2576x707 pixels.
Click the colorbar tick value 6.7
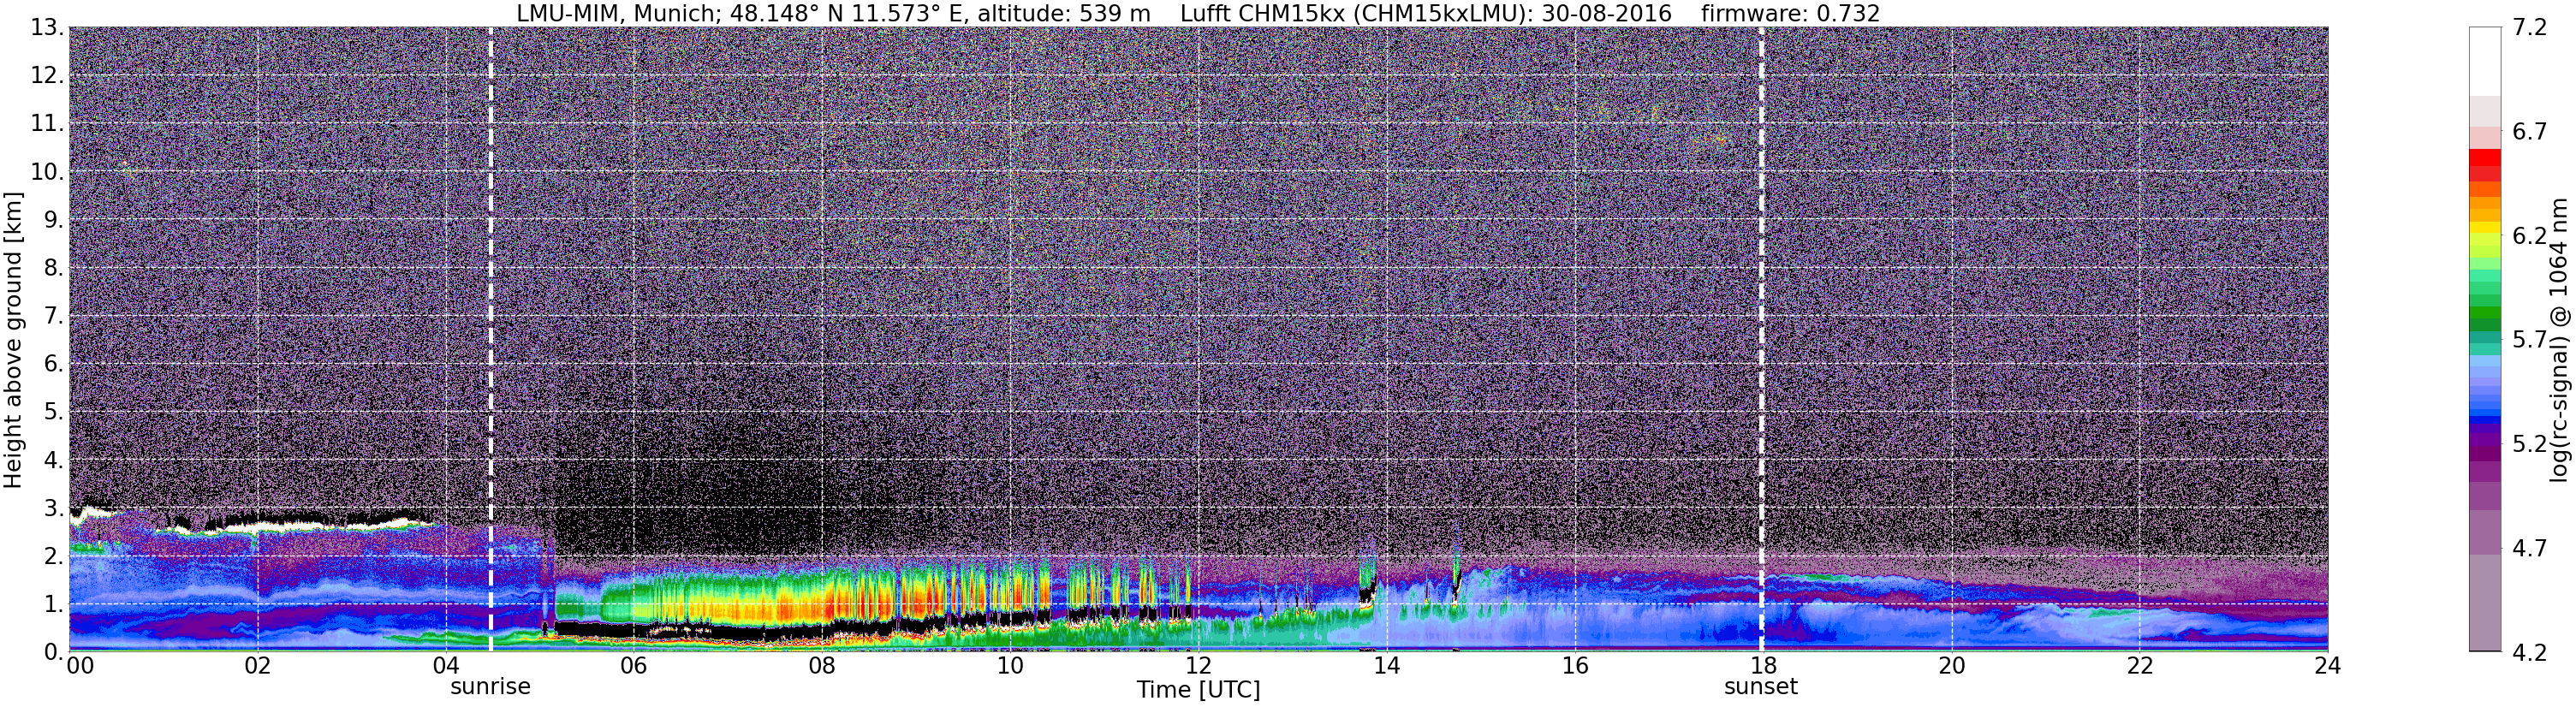pos(2530,132)
